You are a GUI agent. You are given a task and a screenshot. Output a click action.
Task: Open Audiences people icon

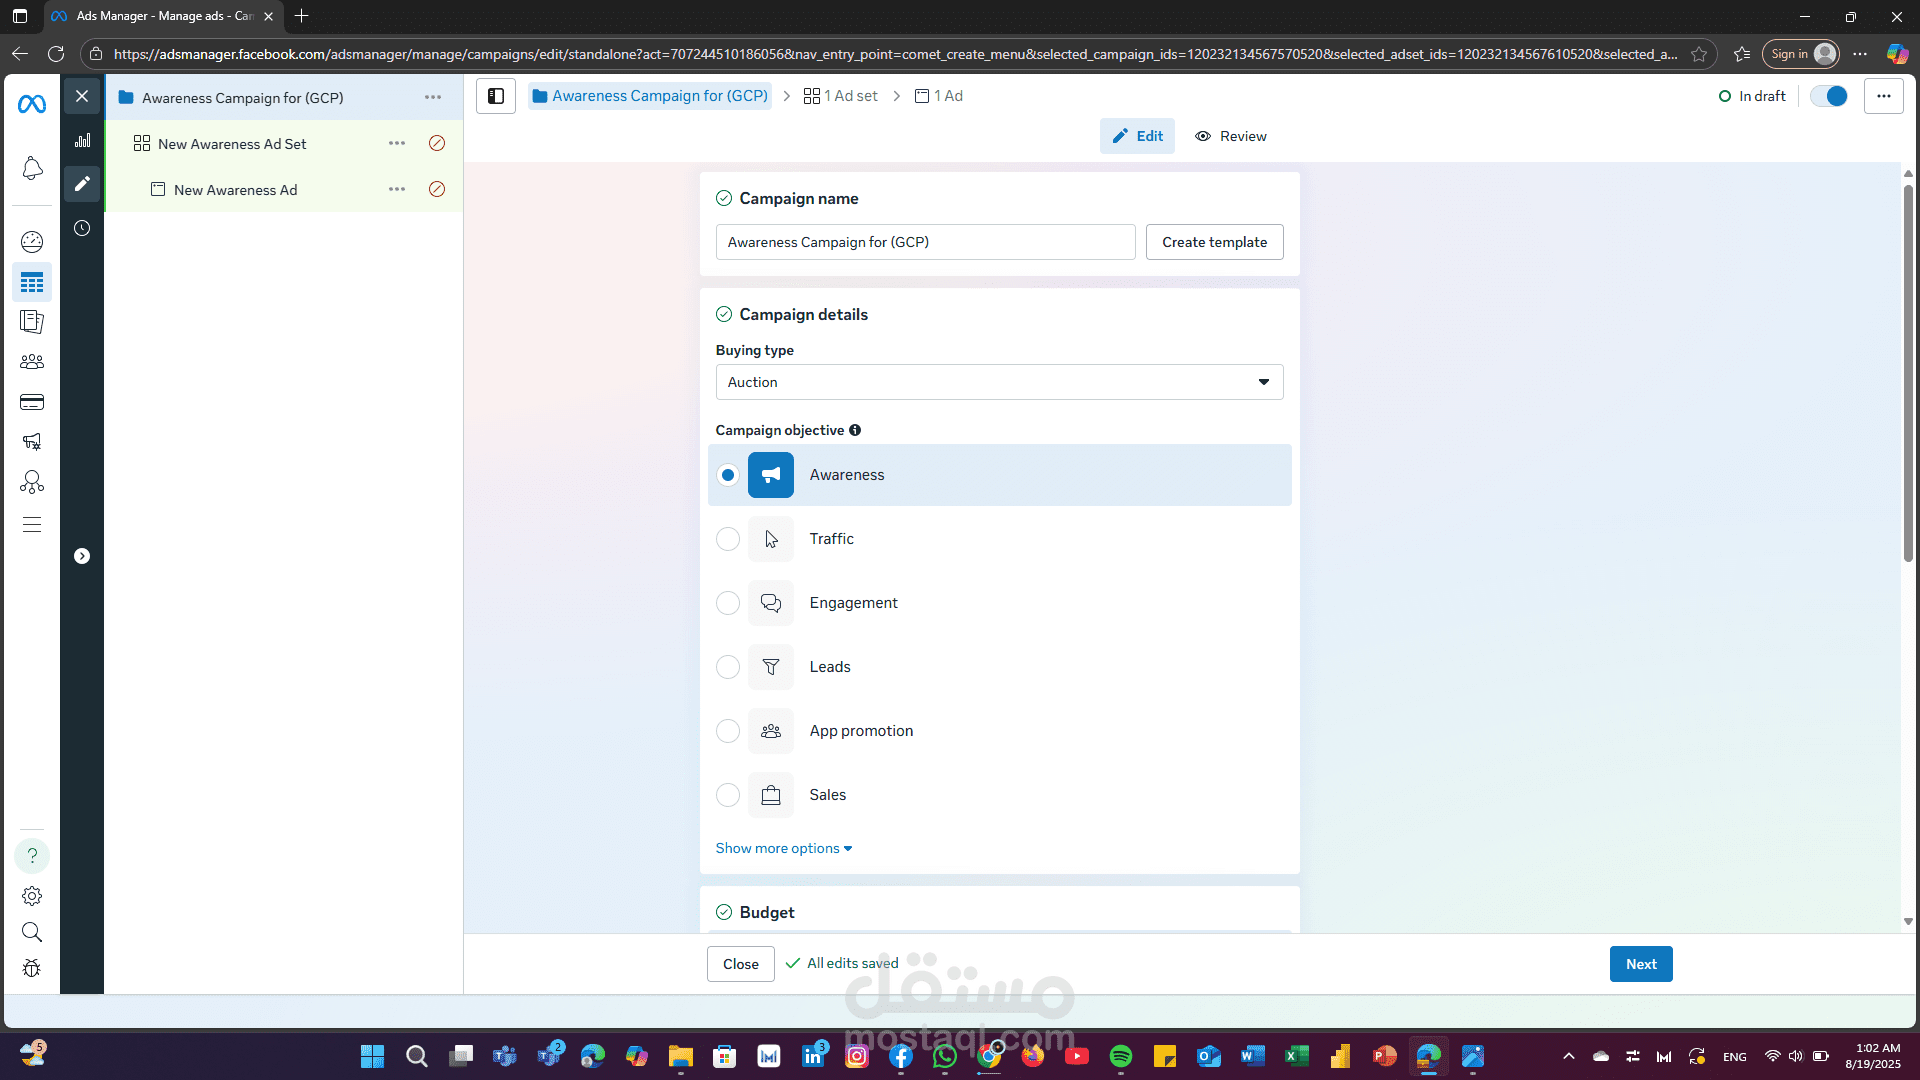pos(32,362)
